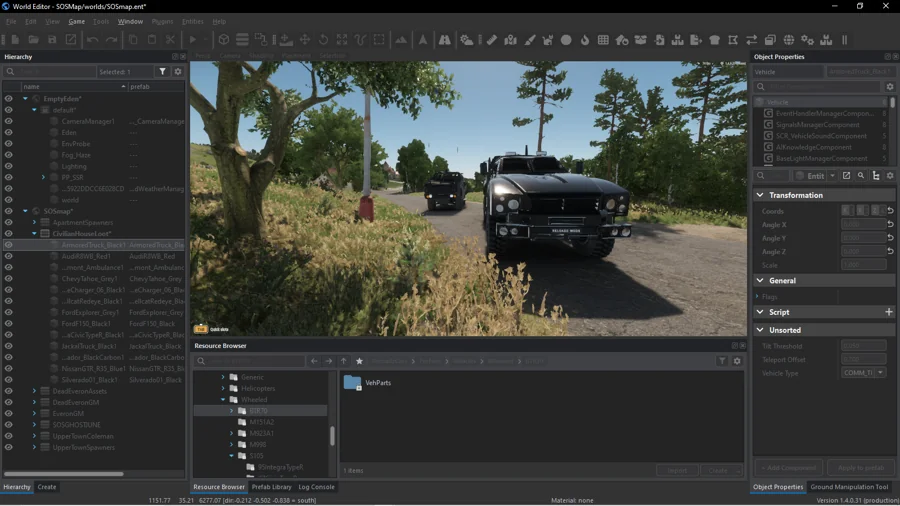Expand the ApartmentSpawners layer

34,223
